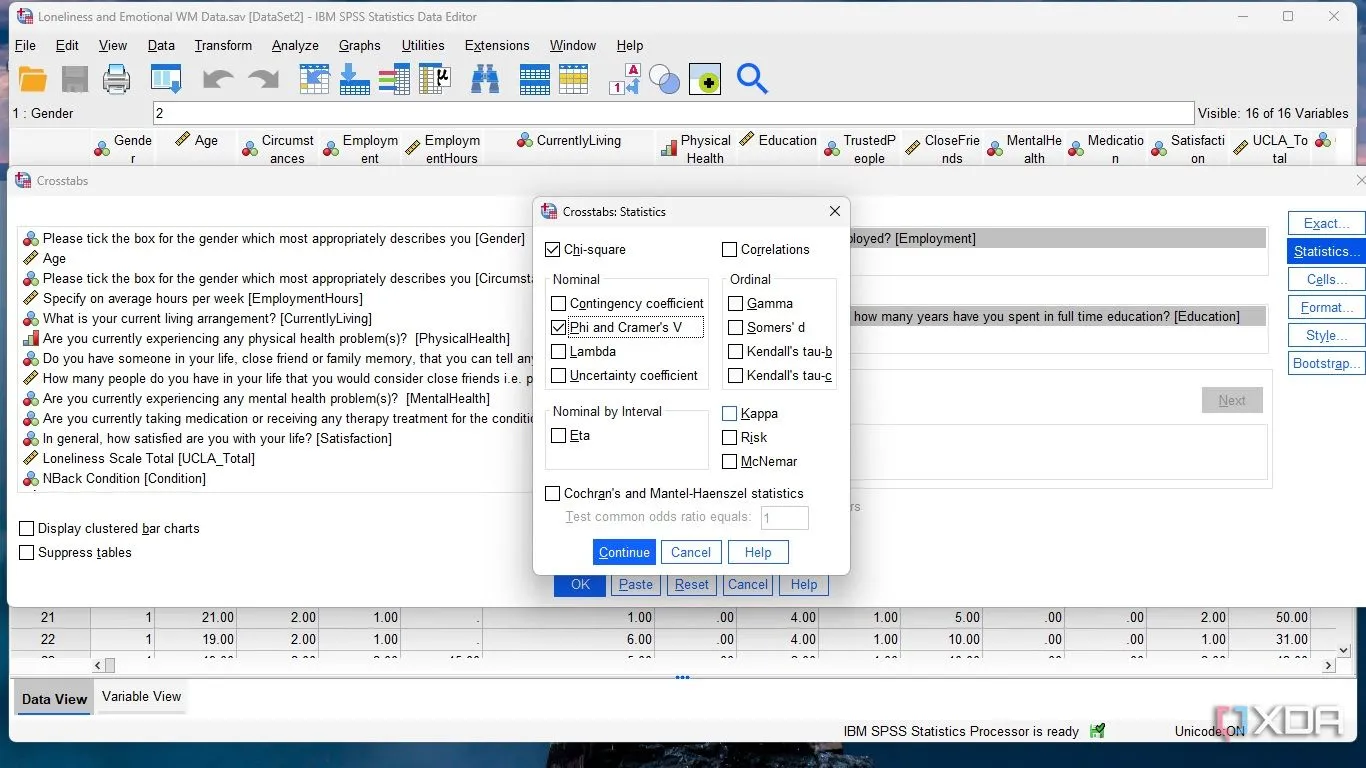Click the Insert Cases grid icon
1366x768 pixels.
point(535,79)
